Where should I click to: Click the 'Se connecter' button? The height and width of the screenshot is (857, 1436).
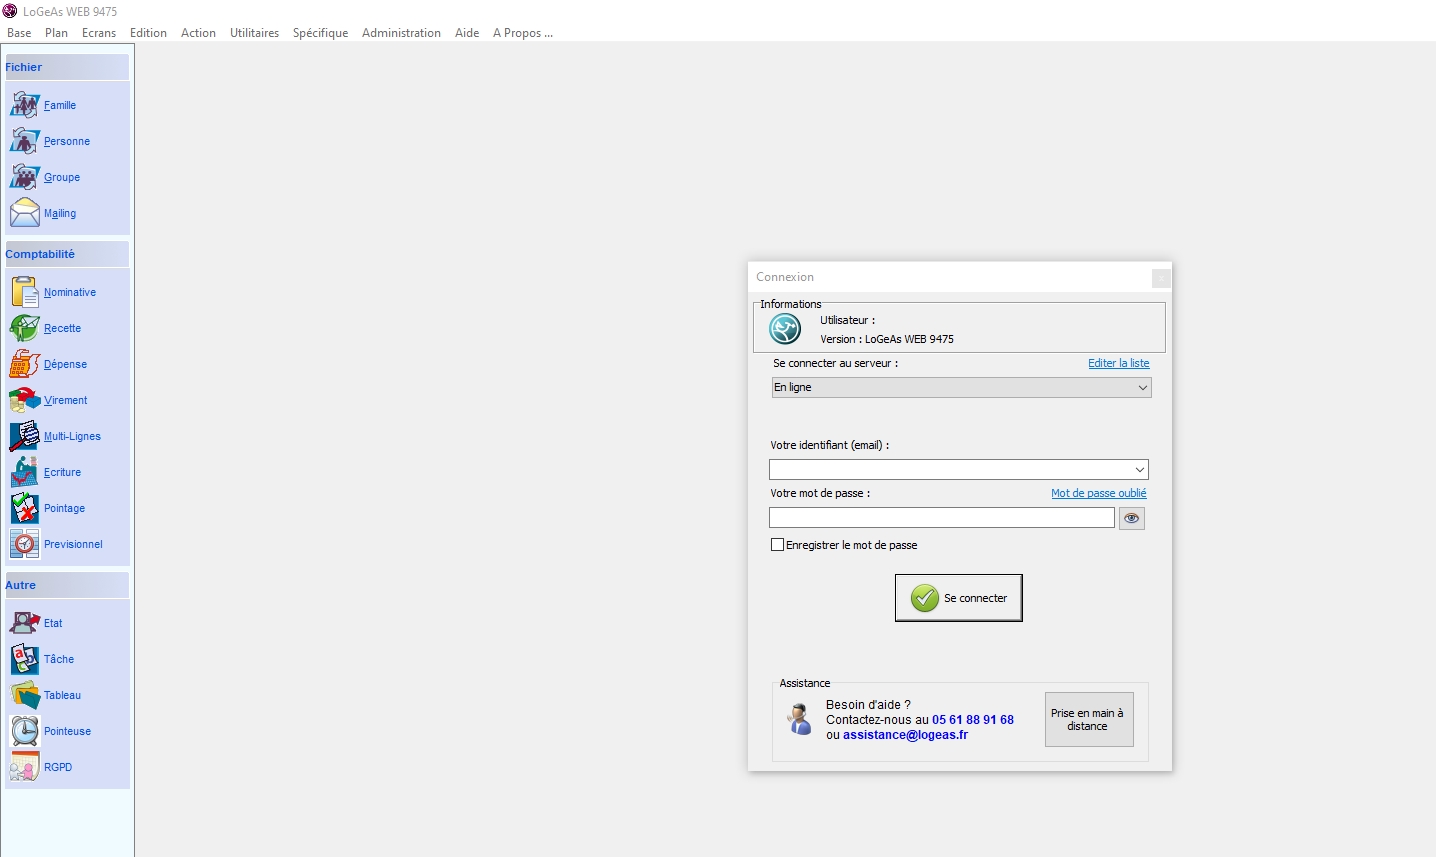(958, 598)
